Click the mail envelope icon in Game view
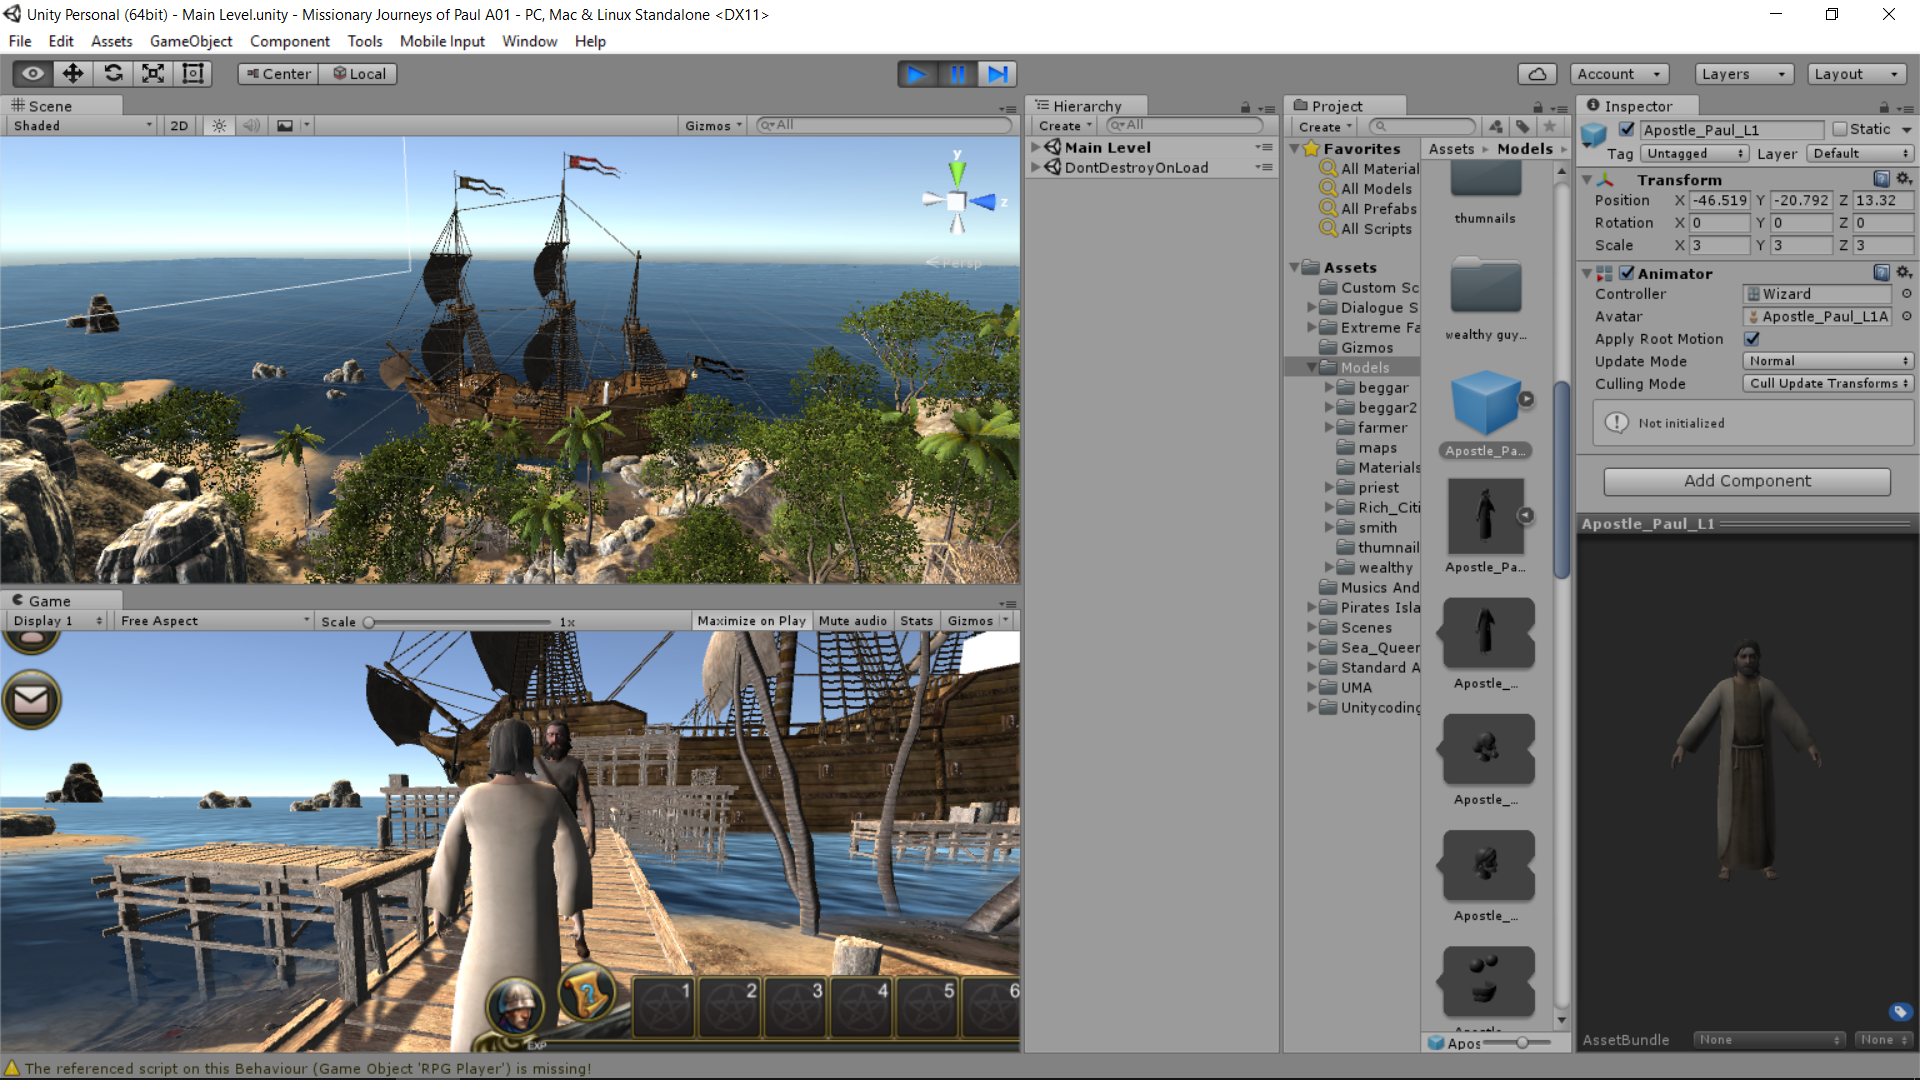This screenshot has width=1920, height=1080. click(x=32, y=700)
